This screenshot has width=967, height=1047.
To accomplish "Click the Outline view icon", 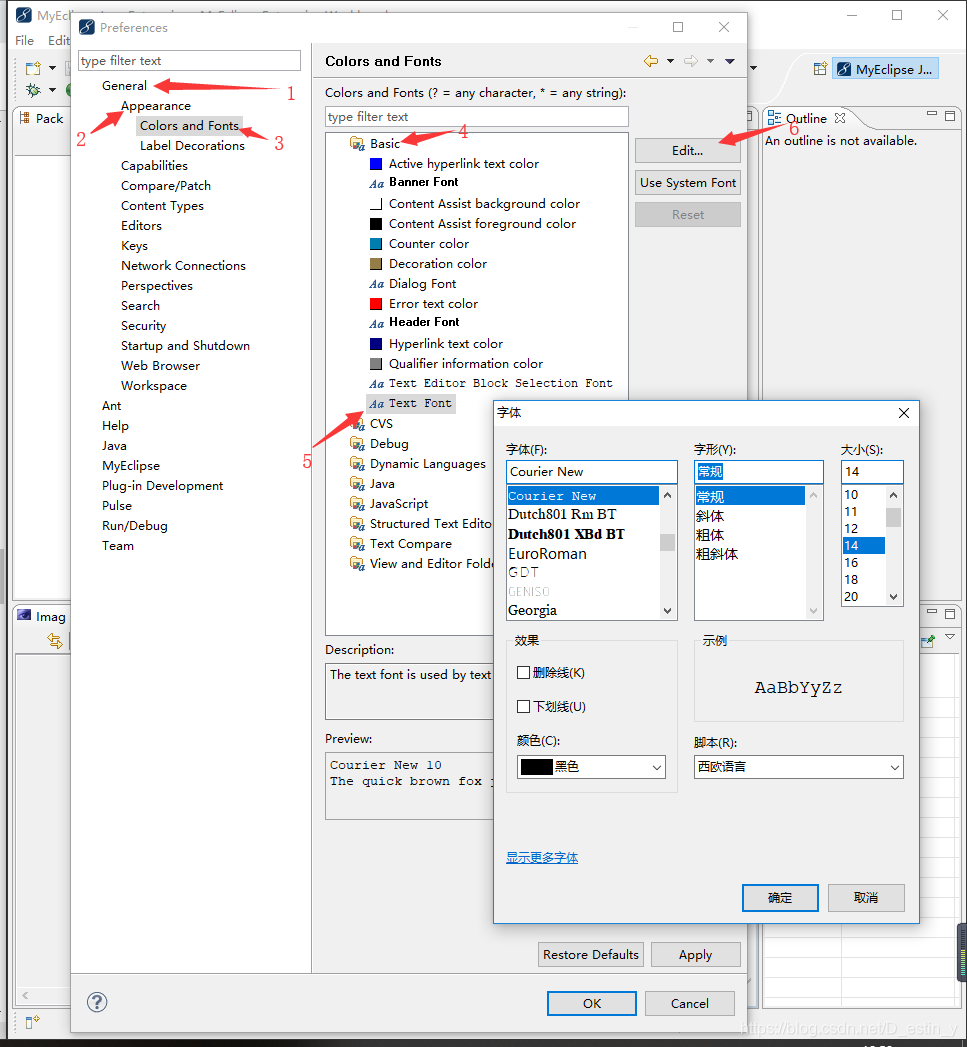I will click(x=775, y=118).
